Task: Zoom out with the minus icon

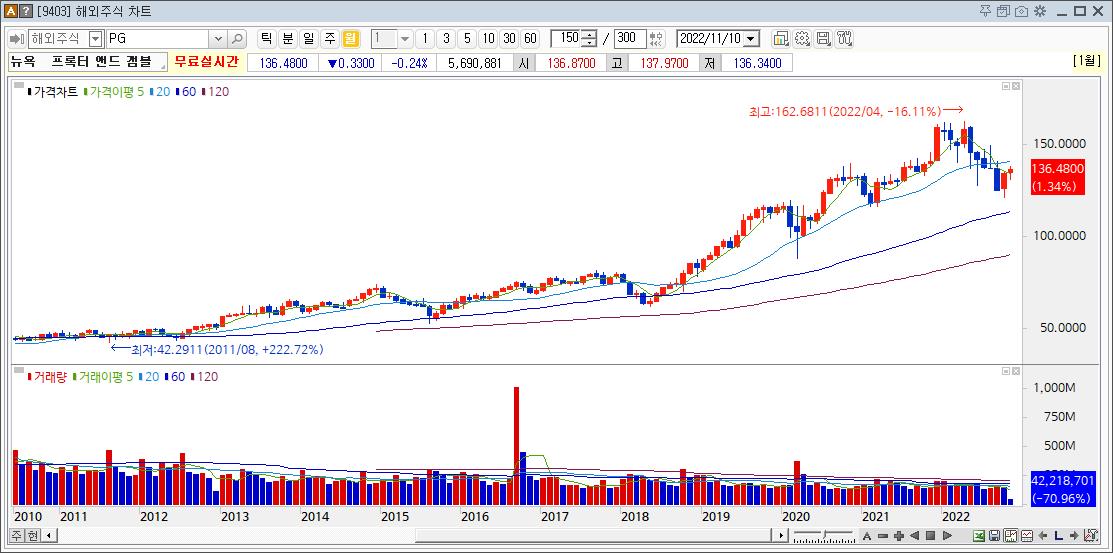Action: point(883,535)
